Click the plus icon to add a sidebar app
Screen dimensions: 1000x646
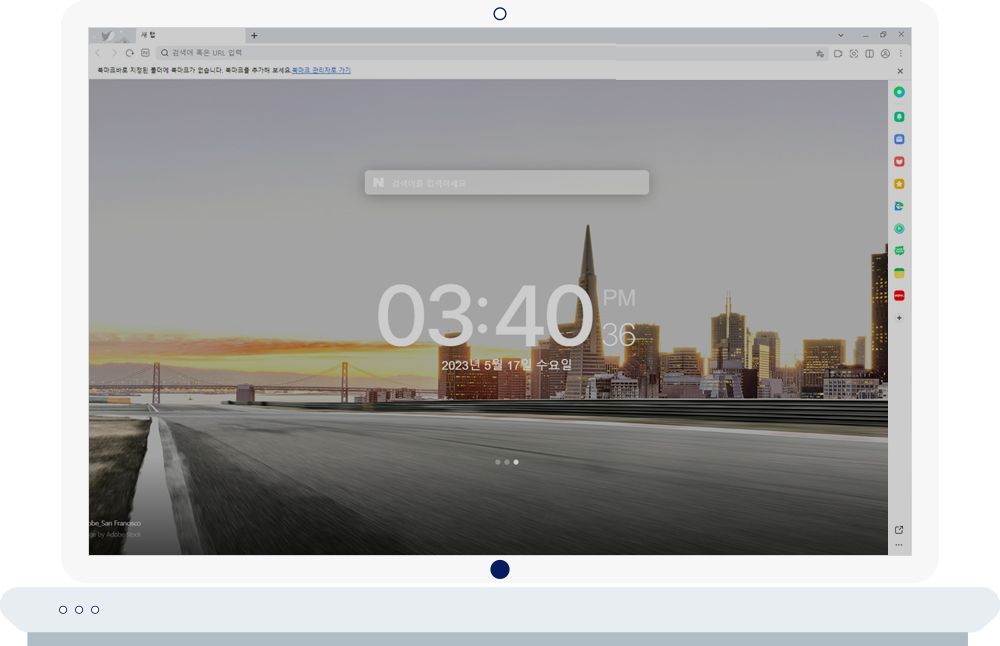pos(899,318)
